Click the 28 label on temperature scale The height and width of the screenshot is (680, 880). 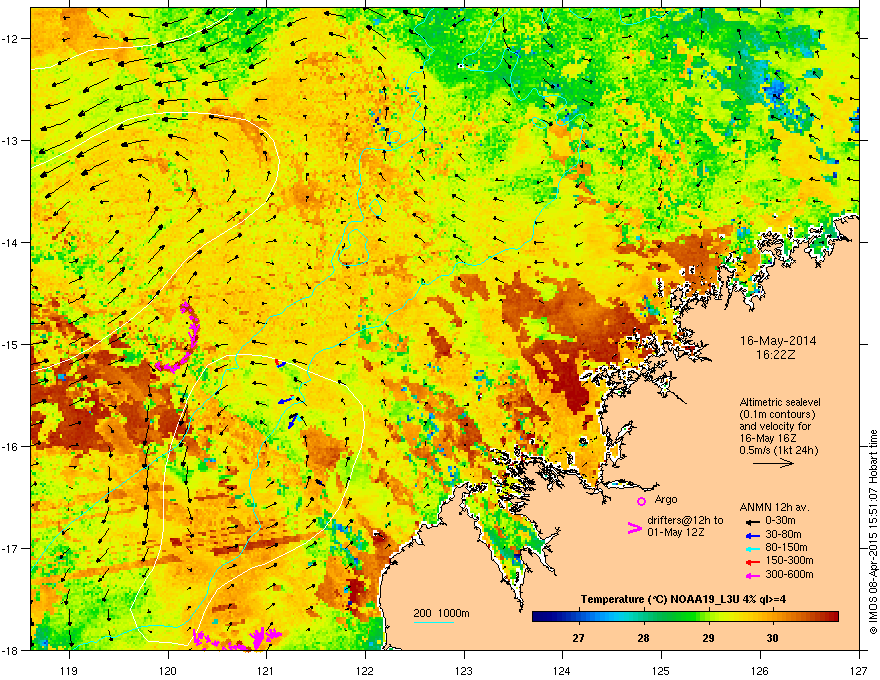tap(643, 638)
